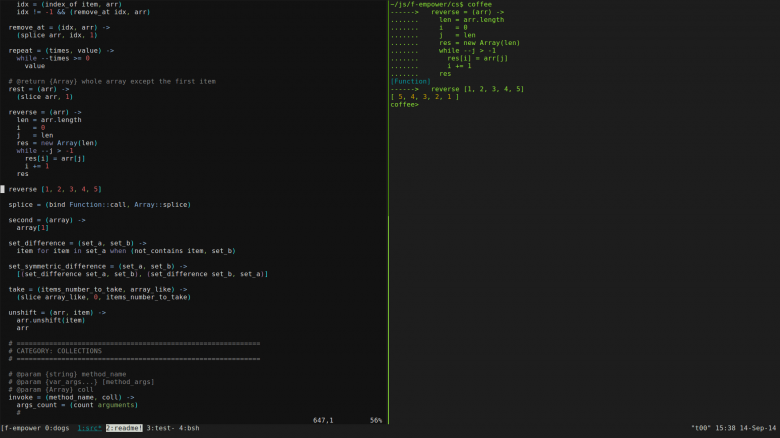Place cursor on 'second = (array) ->' line

tap(47, 220)
